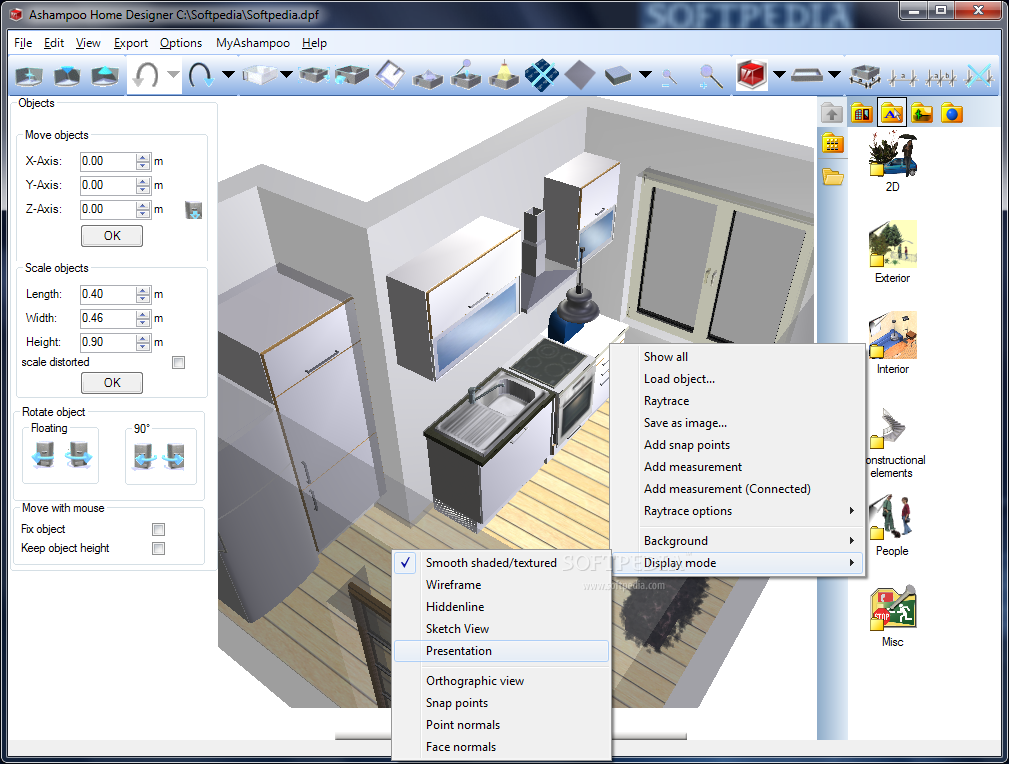
Task: Enable the Fix object checkbox
Action: click(x=158, y=529)
